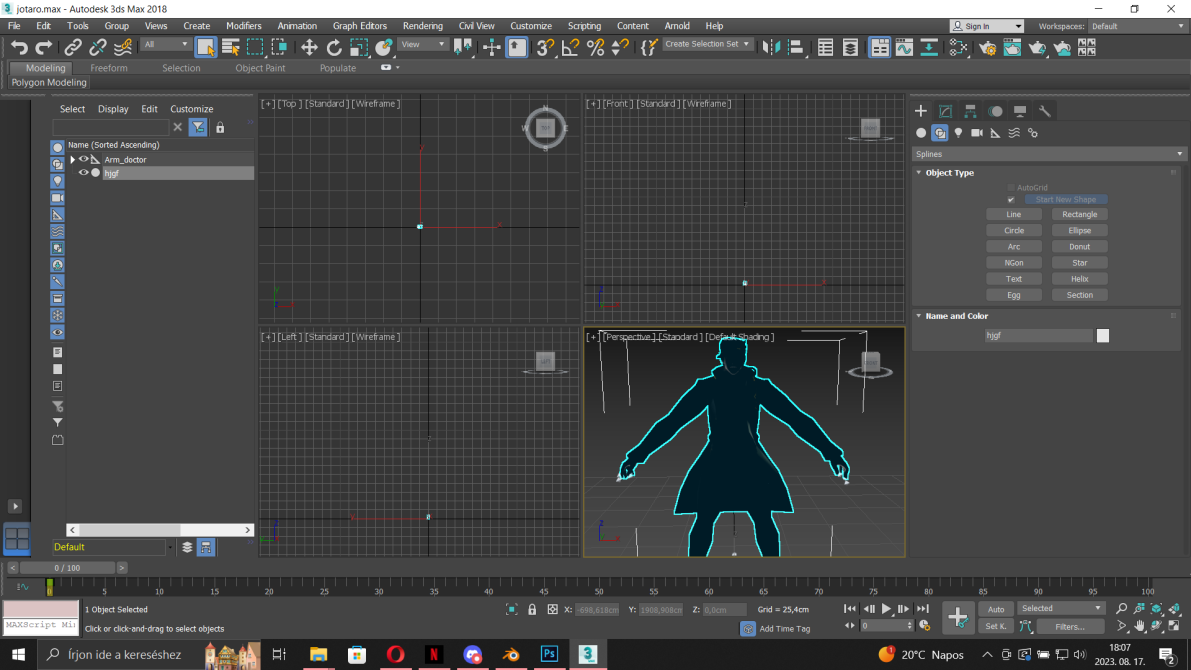Open the Modifiers menu
1191x670 pixels.
(243, 26)
